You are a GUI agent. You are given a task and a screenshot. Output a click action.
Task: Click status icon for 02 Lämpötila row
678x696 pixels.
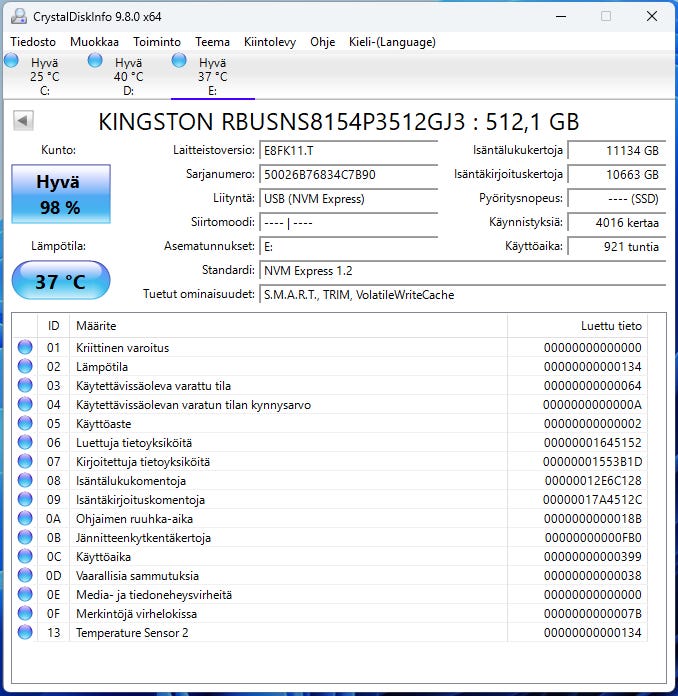point(25,366)
